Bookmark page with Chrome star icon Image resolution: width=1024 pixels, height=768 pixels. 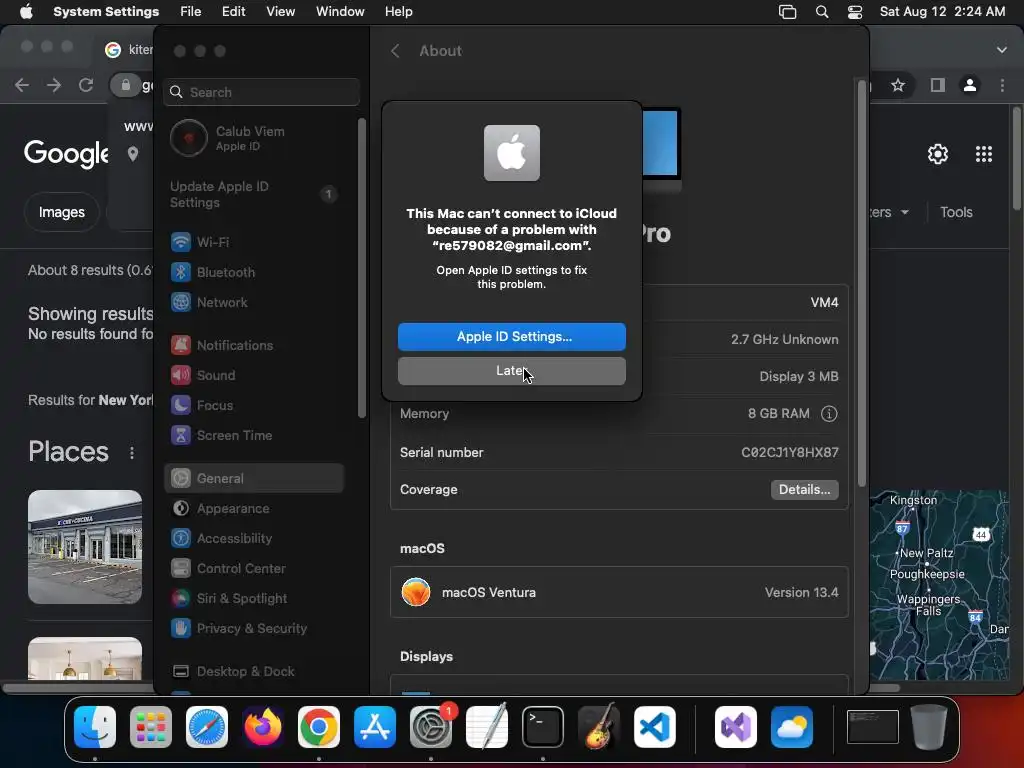899,86
